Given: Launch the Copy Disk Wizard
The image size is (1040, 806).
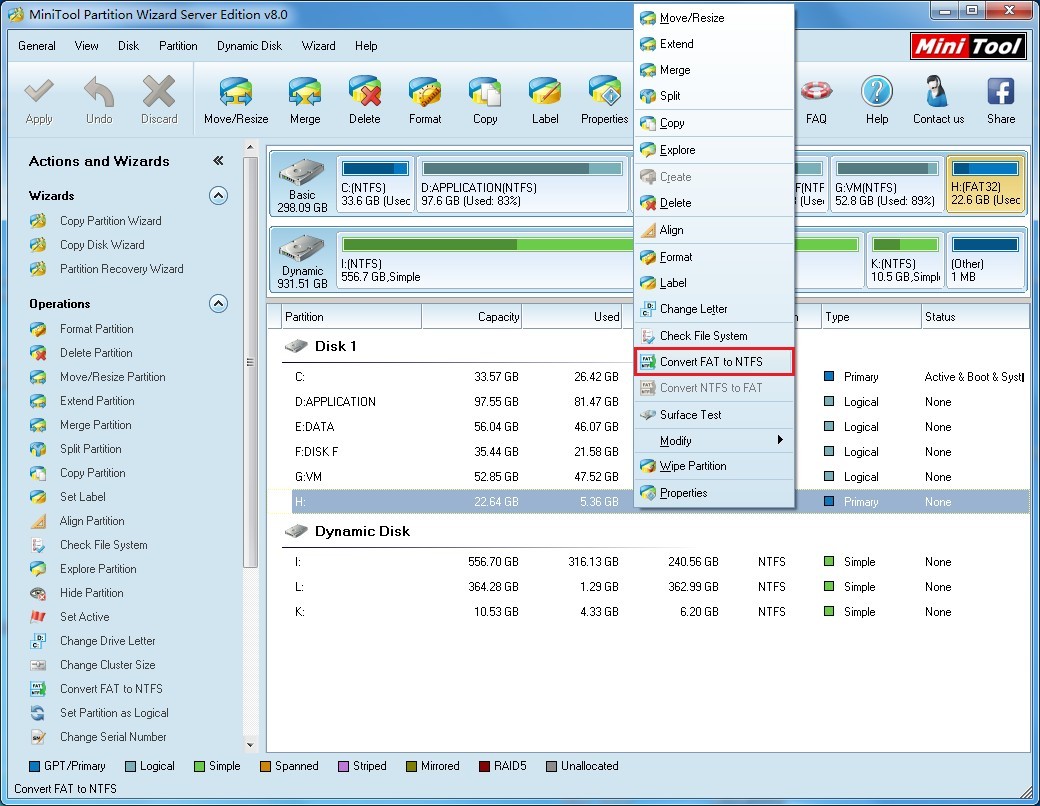Looking at the screenshot, I should pyautogui.click(x=102, y=245).
